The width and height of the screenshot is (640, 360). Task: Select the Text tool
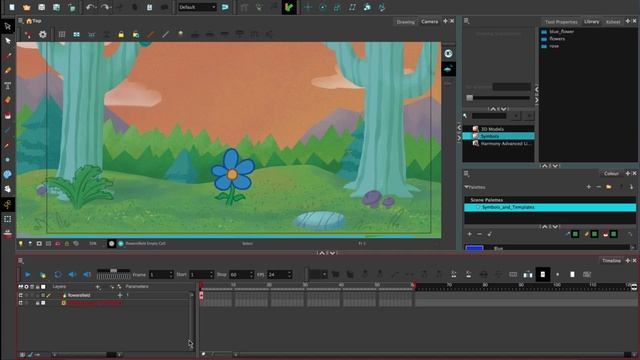point(8,85)
